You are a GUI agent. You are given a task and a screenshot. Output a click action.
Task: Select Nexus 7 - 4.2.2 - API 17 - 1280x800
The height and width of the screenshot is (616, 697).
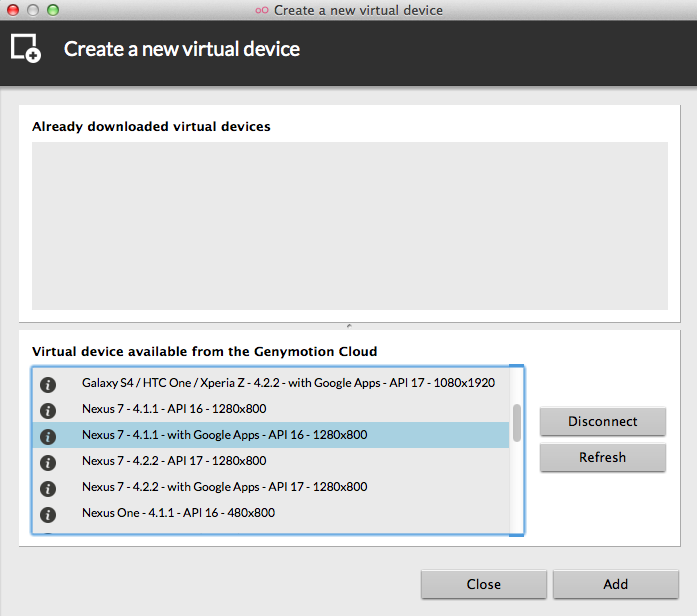271,461
